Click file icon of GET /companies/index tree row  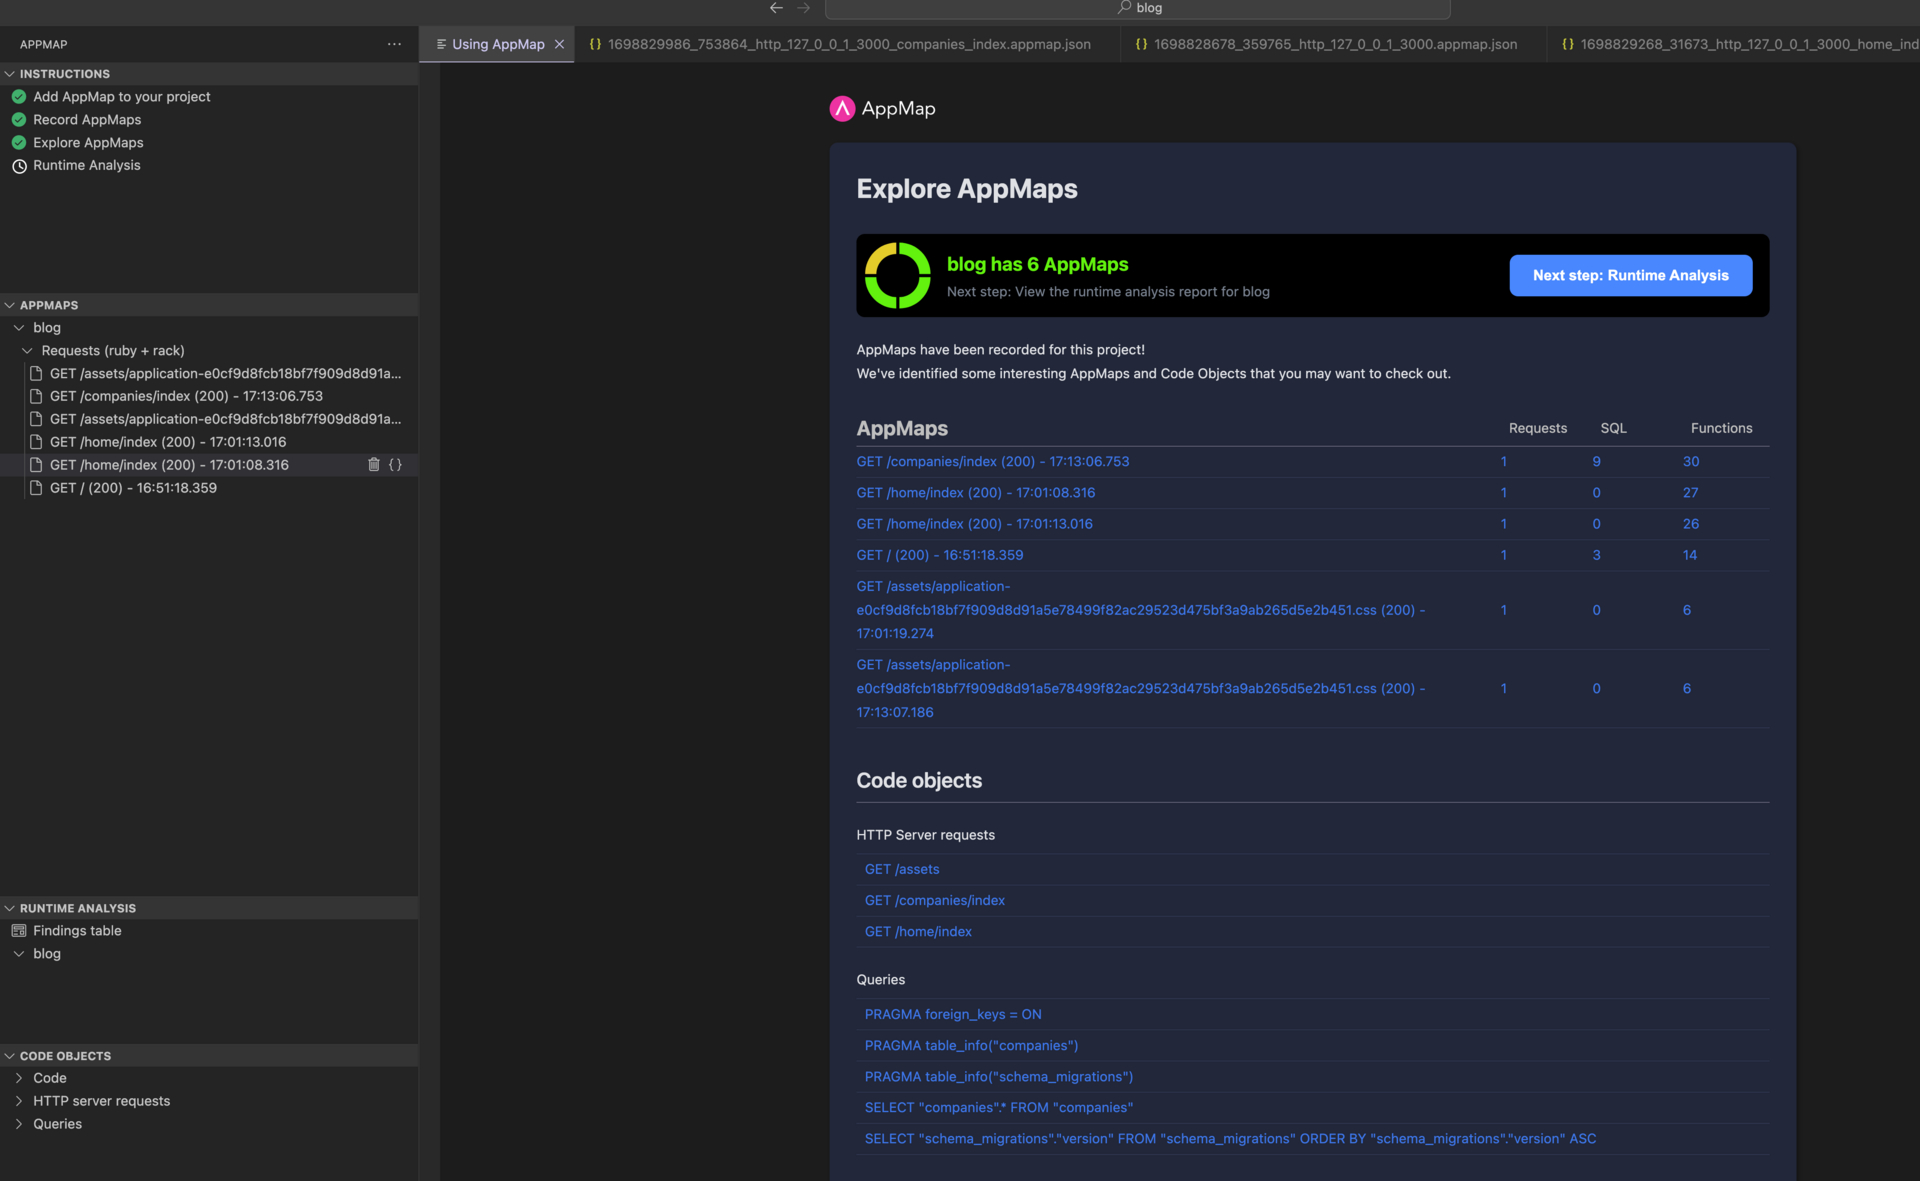[x=36, y=396]
